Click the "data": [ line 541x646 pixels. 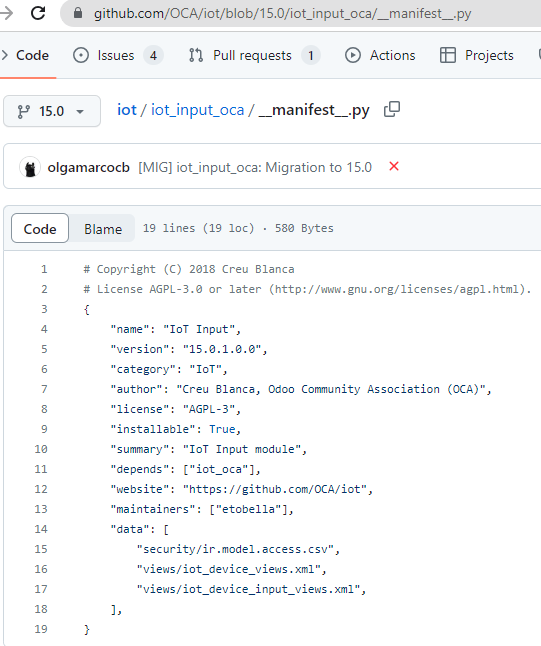click(x=139, y=529)
